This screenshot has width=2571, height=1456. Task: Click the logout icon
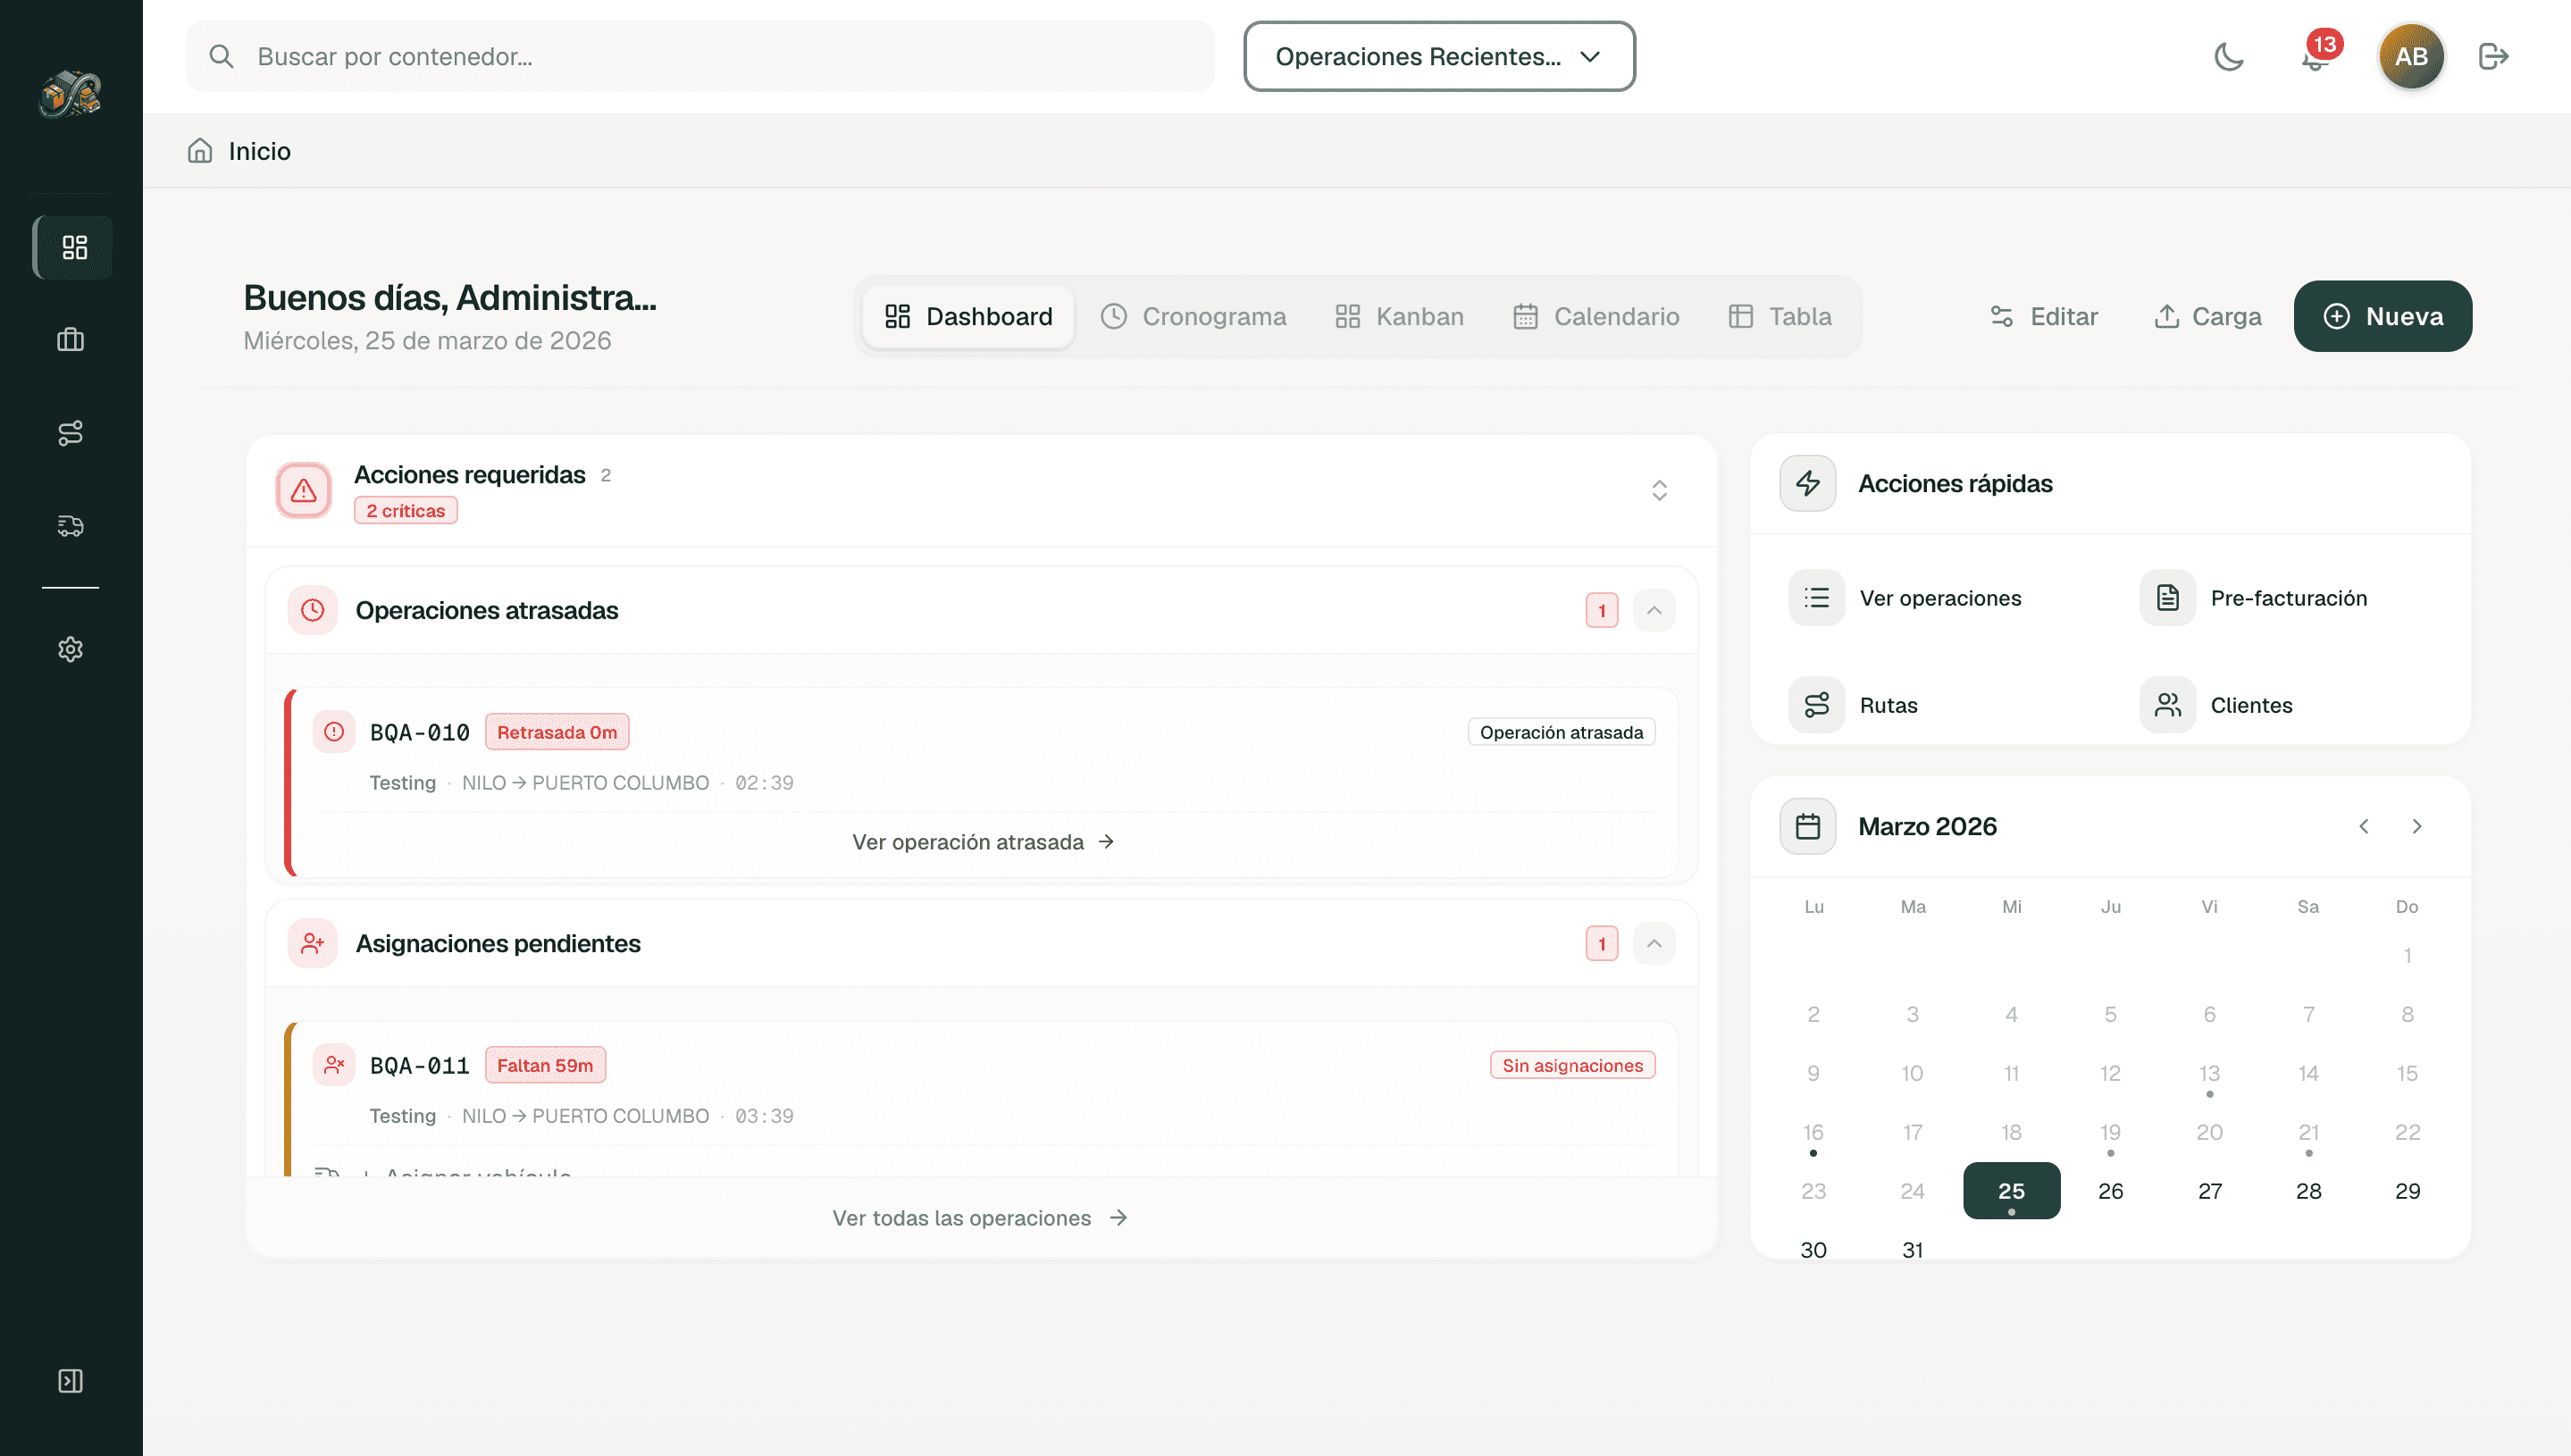[2494, 57]
